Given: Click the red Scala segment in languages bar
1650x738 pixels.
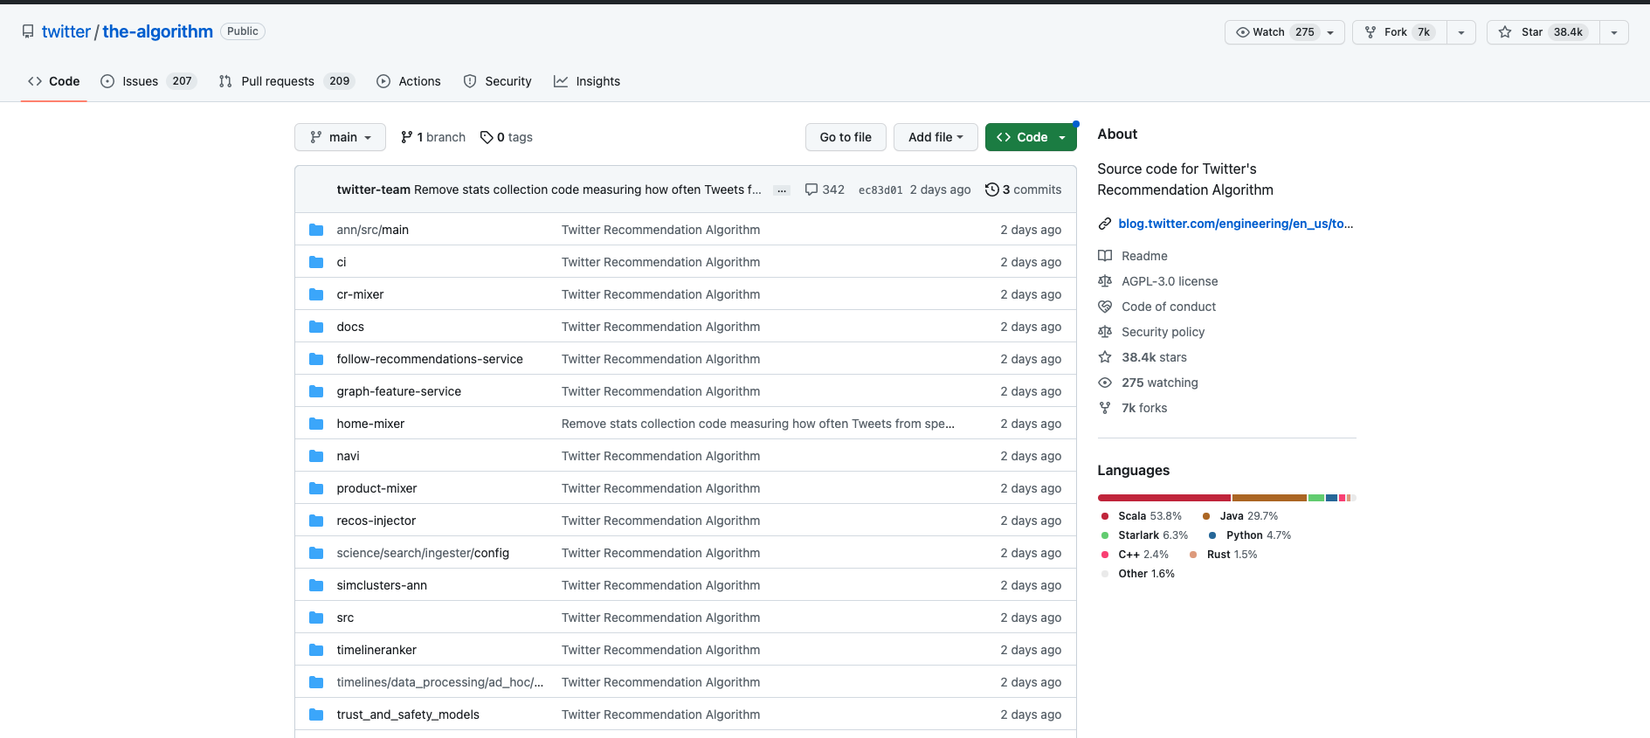Looking at the screenshot, I should click(x=1163, y=497).
